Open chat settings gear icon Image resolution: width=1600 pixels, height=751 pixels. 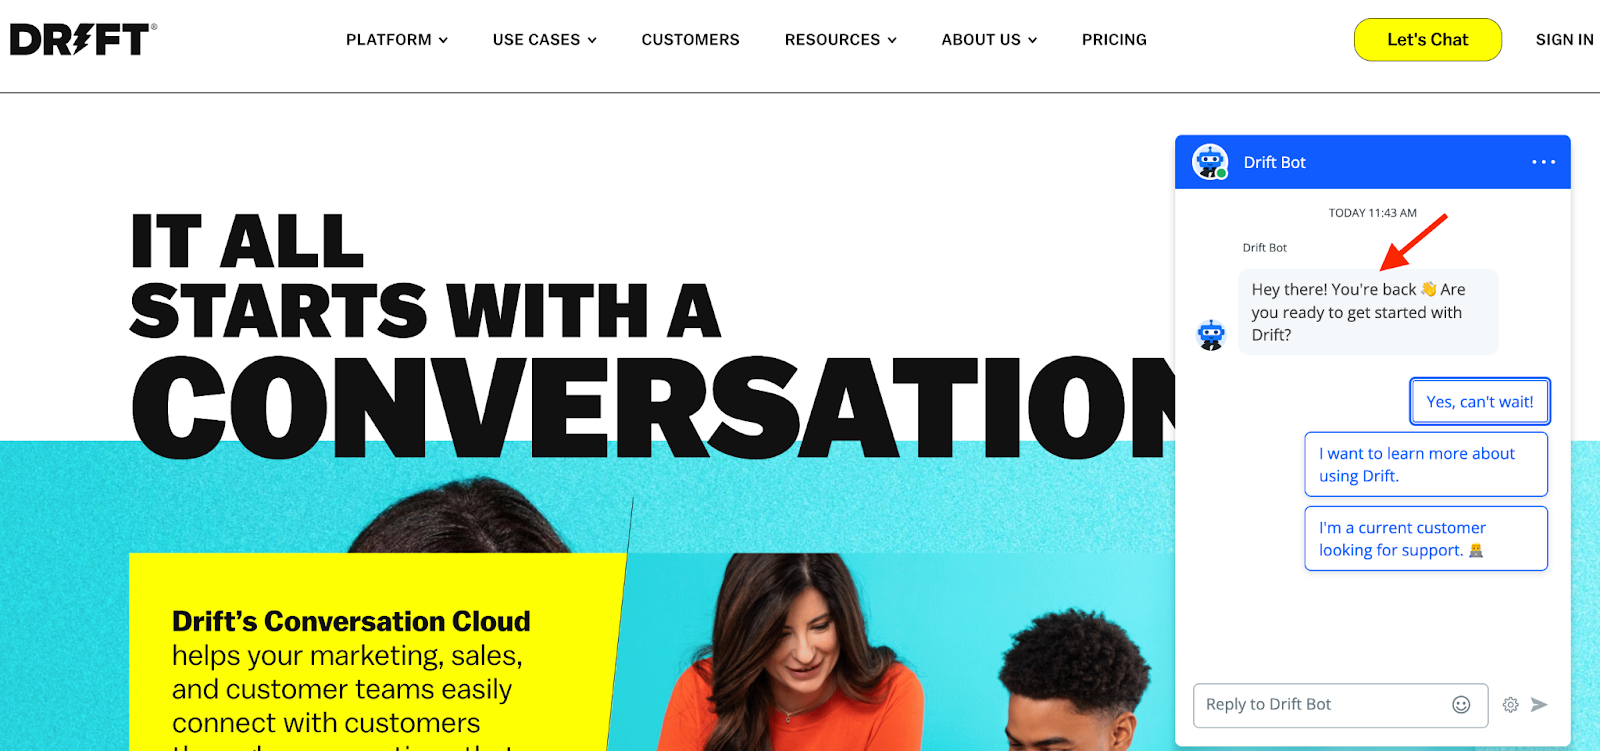pos(1510,705)
